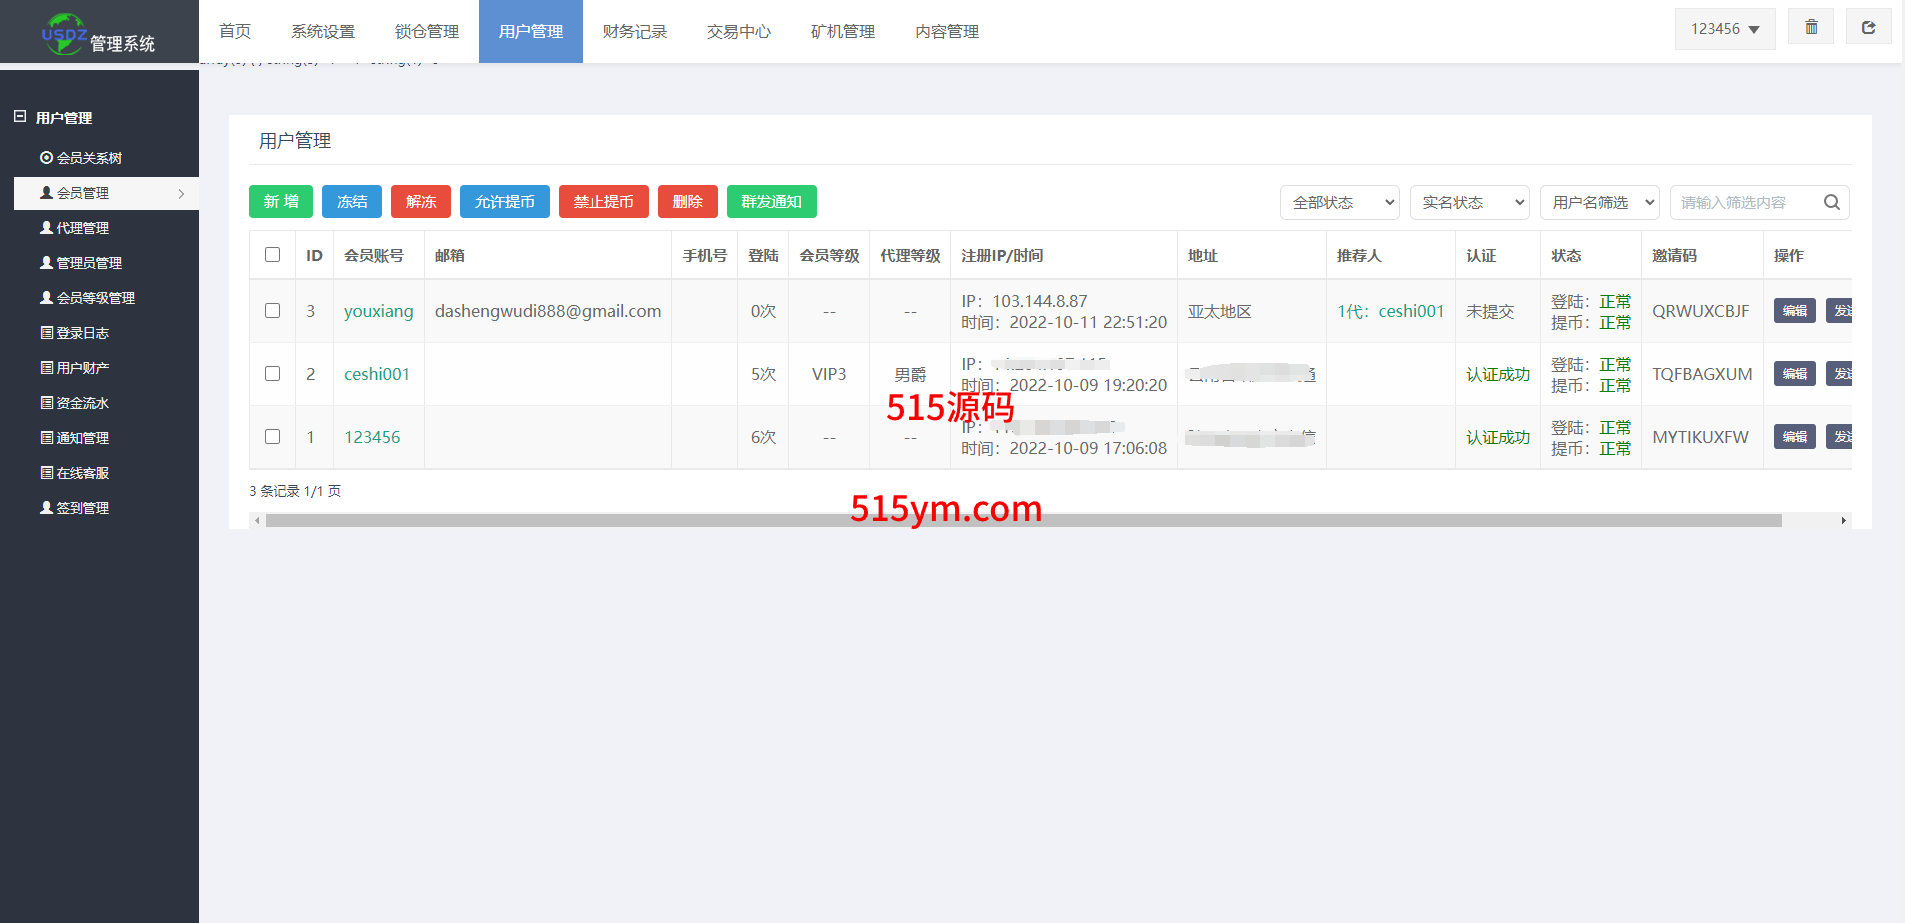
Task: Open 用户财产 sidebar entry
Action: [x=82, y=368]
